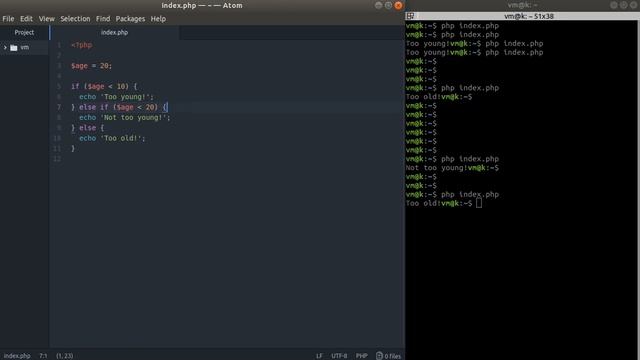Open the Help menu in Atom
Screen dimensions: 640x360
click(158, 19)
